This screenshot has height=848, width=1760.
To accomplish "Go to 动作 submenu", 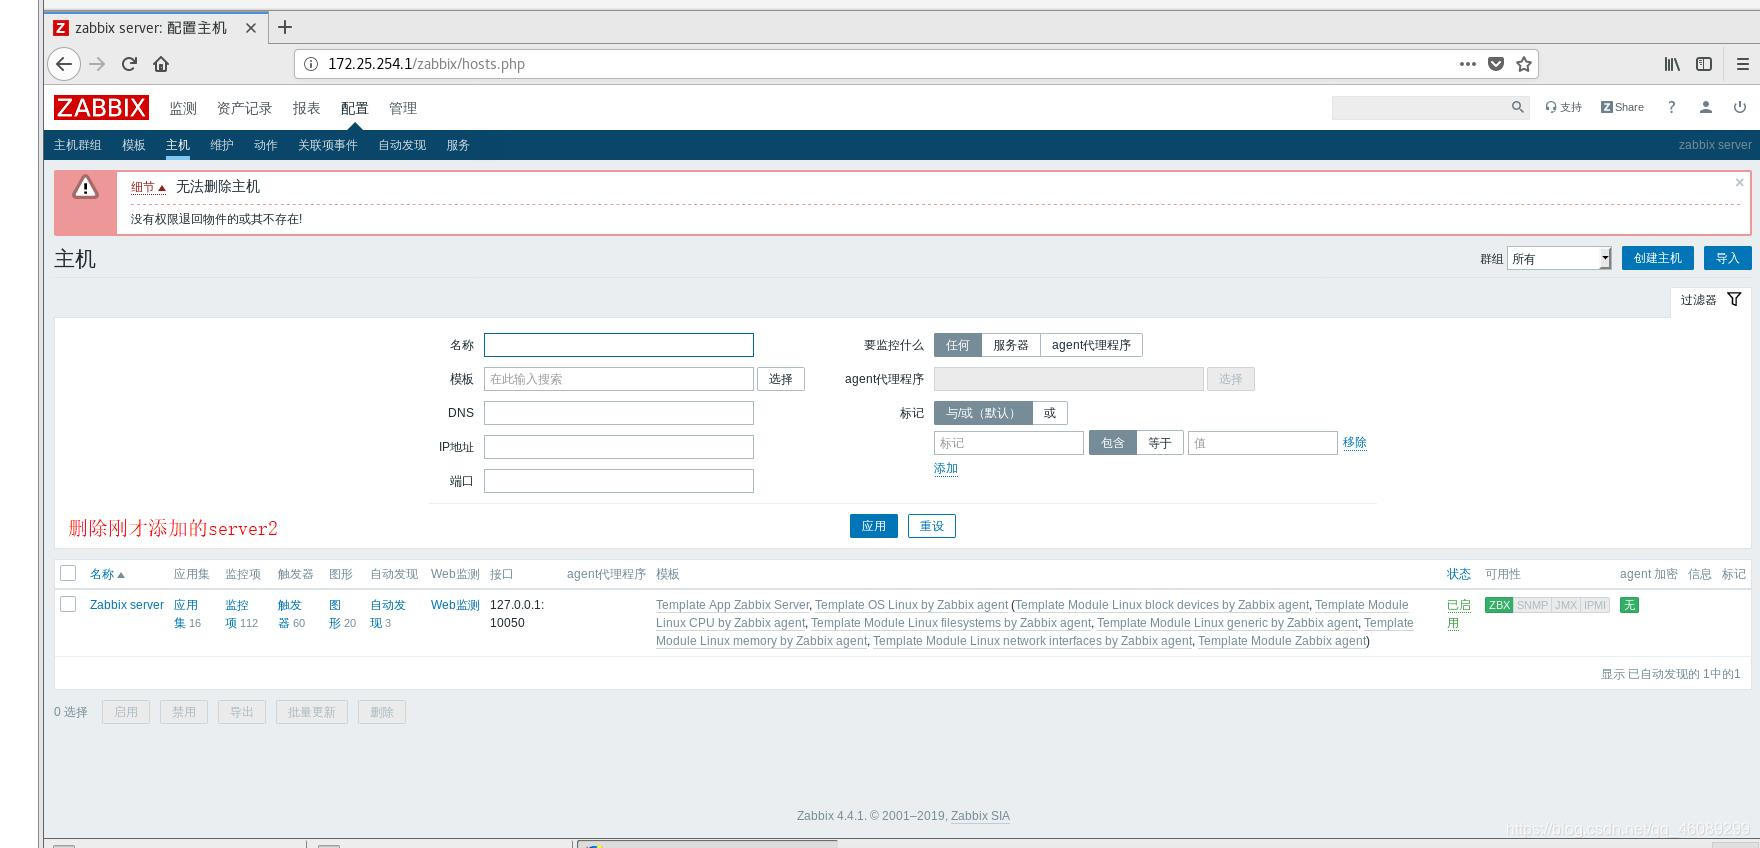I will [x=266, y=145].
